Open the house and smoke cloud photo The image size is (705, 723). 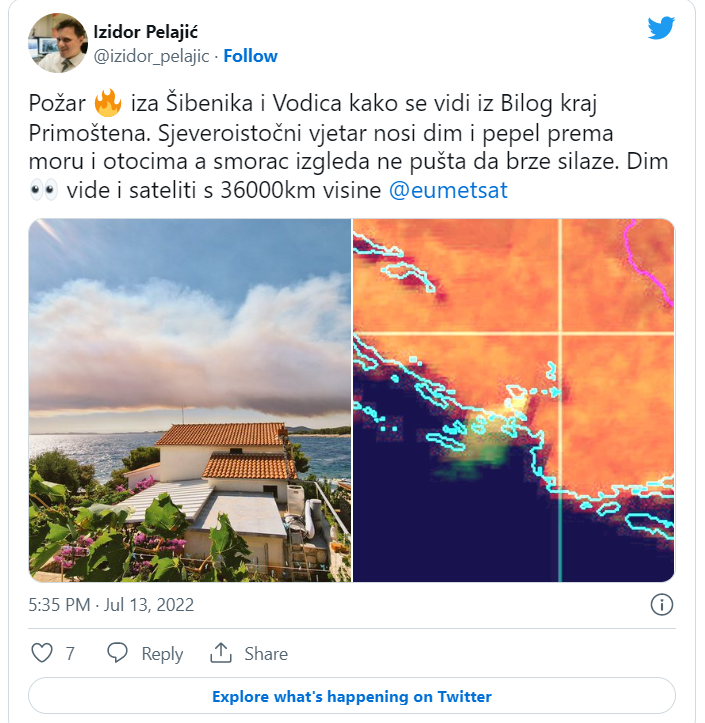(x=190, y=400)
